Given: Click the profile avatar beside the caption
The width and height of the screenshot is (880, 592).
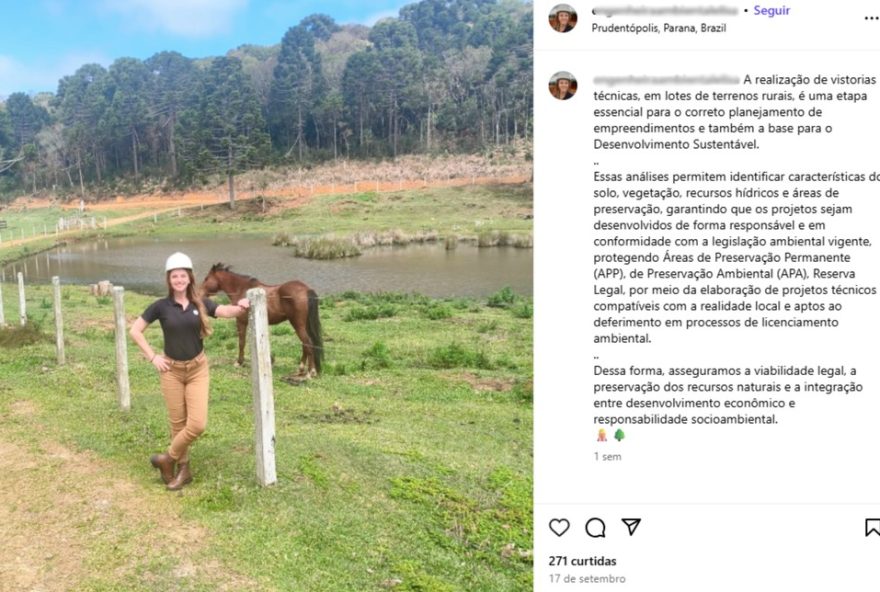Looking at the screenshot, I should pyautogui.click(x=563, y=86).
